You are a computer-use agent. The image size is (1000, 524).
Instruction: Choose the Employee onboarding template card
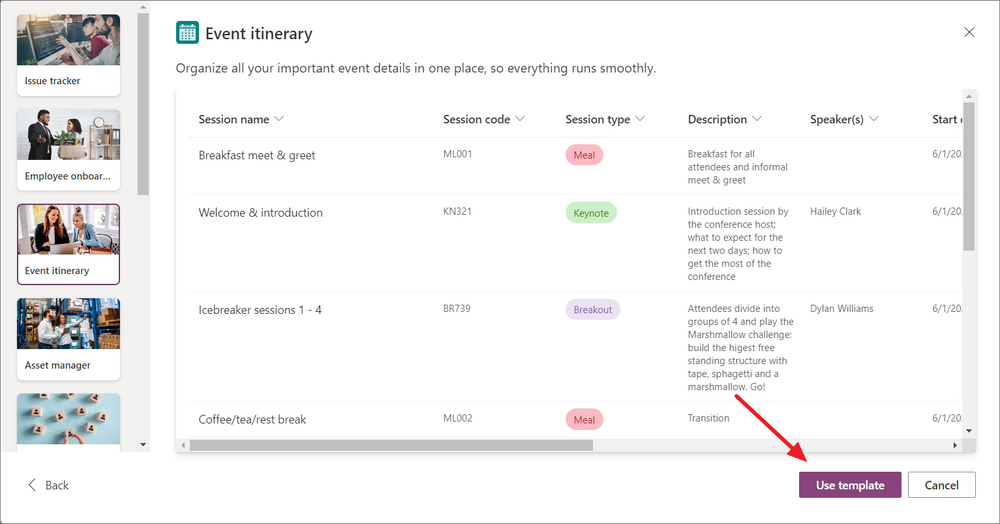coord(68,150)
